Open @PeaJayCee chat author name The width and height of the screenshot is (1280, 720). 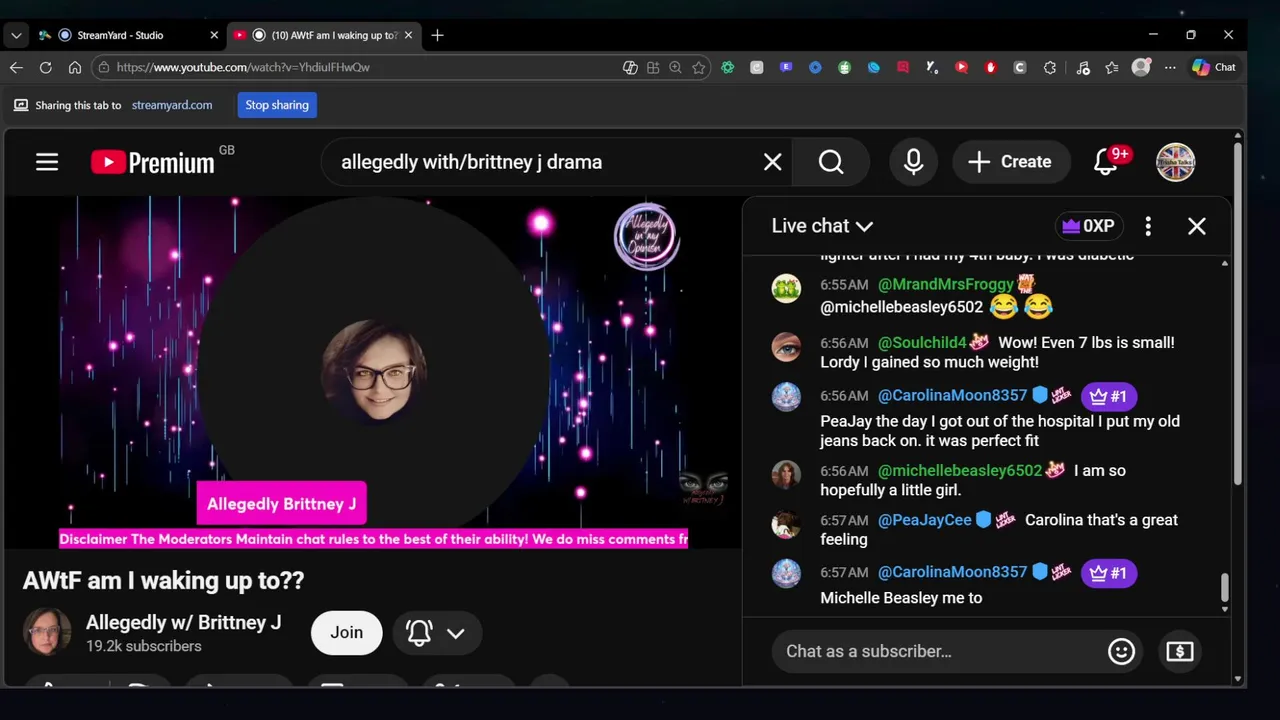[x=925, y=520]
